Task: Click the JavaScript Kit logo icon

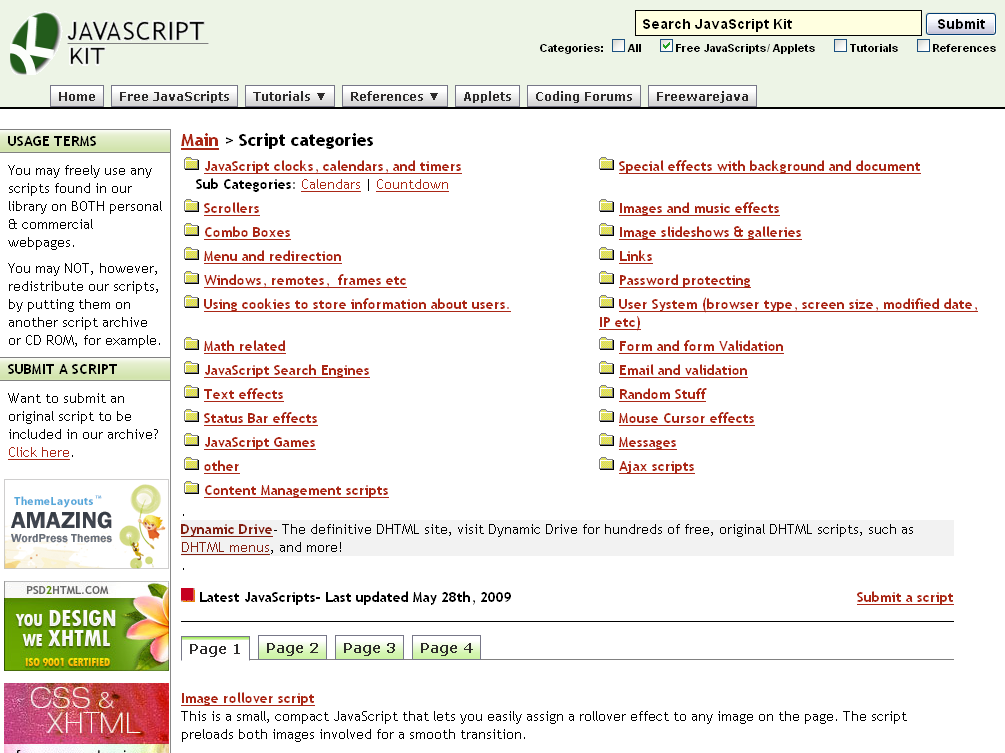Action: click(x=35, y=43)
